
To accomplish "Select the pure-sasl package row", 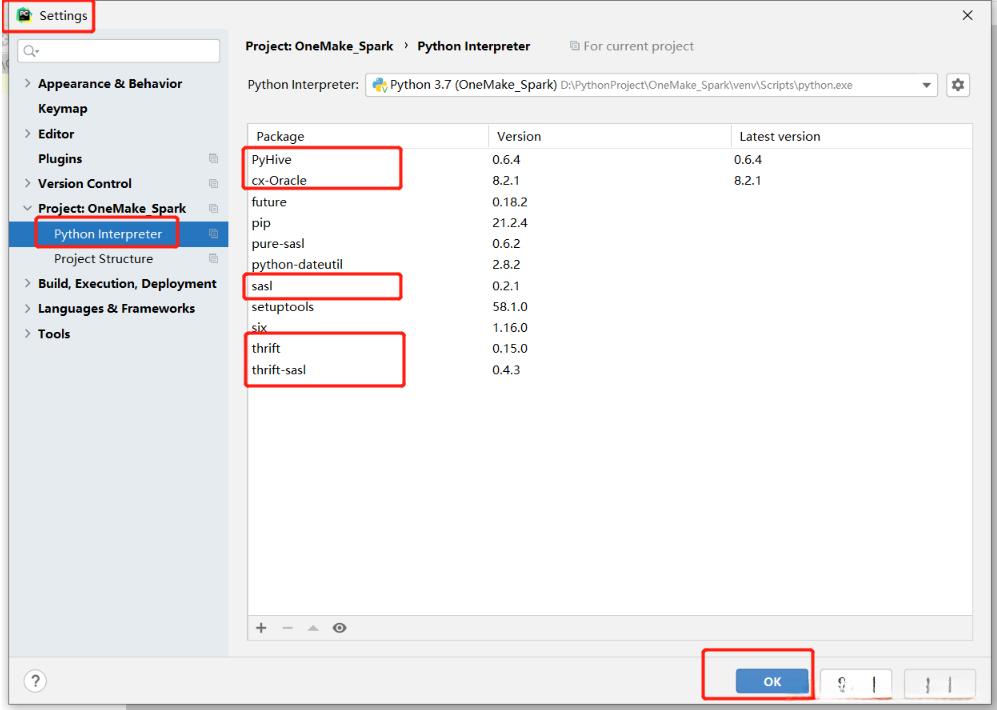I will click(610, 243).
